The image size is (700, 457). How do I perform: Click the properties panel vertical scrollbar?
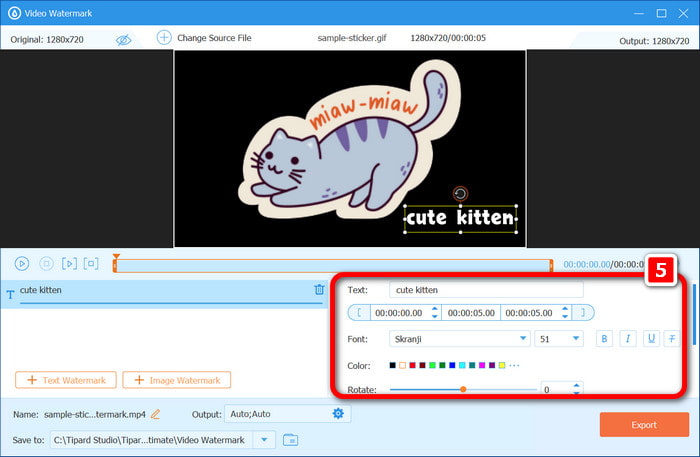point(694,315)
